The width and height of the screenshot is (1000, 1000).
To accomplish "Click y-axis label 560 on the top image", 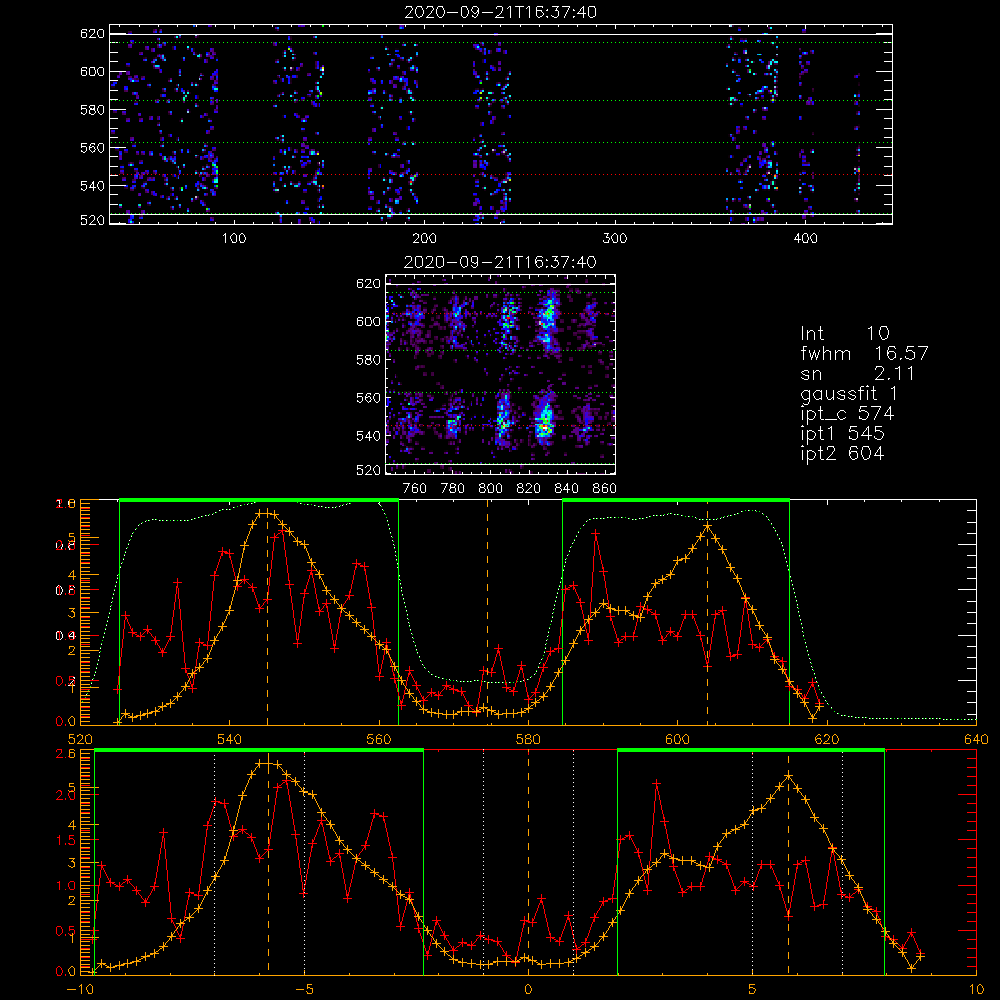I will 92,147.
